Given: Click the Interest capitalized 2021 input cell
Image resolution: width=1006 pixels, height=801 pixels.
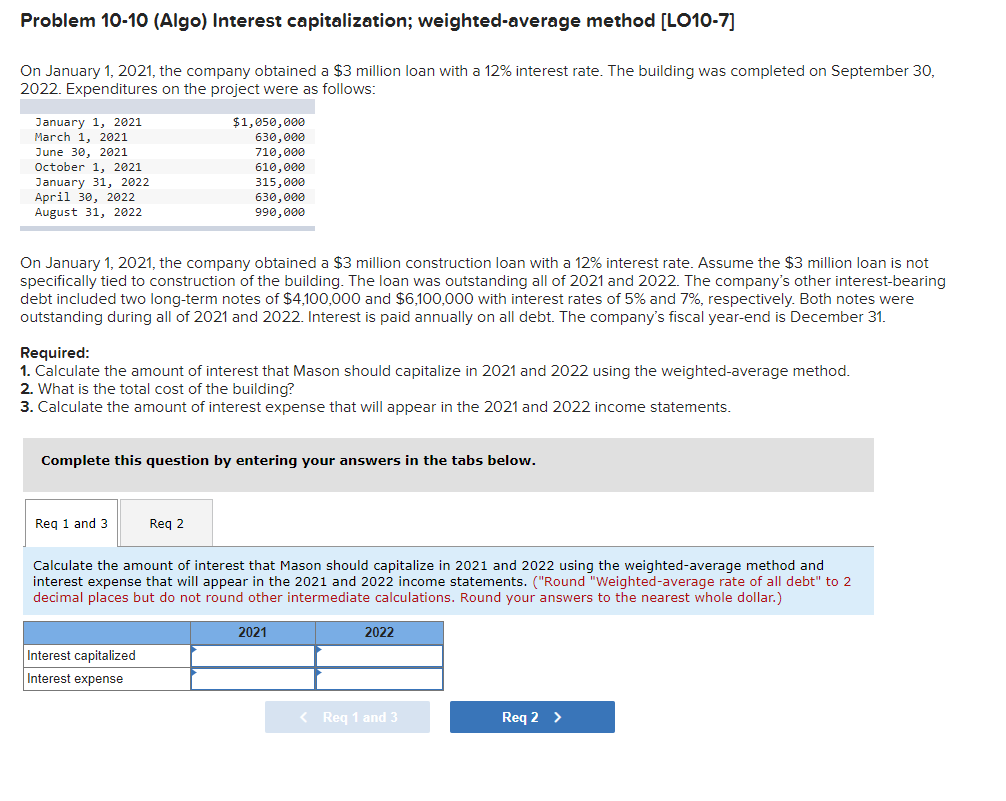Looking at the screenshot, I should click(255, 655).
